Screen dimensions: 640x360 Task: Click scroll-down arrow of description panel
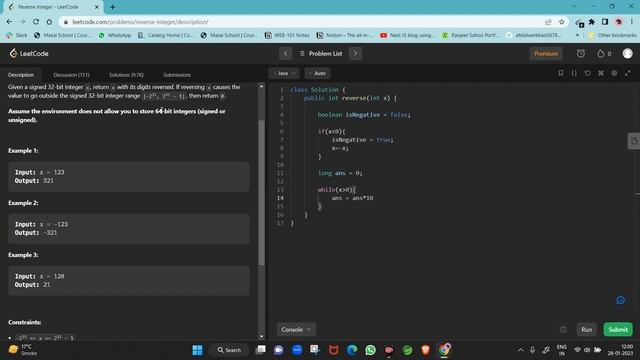pyautogui.click(x=261, y=336)
